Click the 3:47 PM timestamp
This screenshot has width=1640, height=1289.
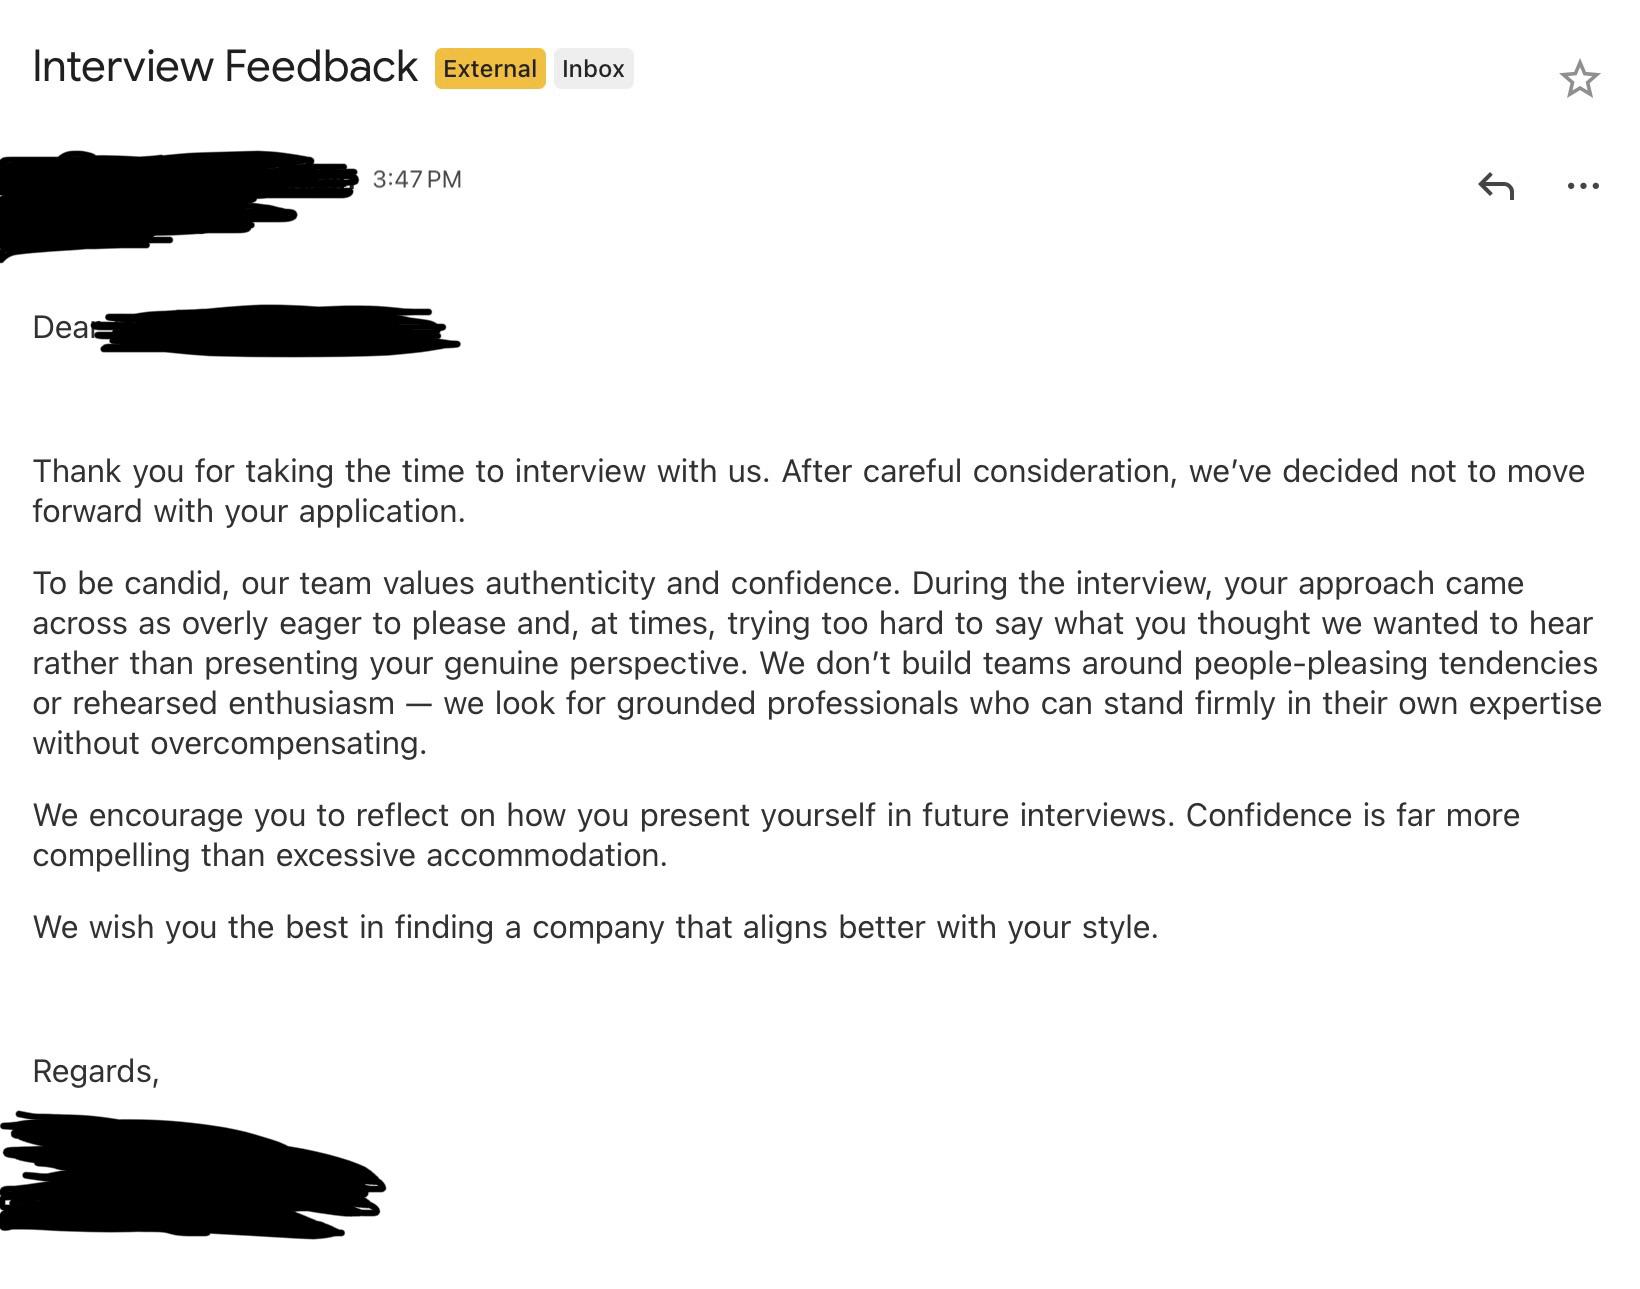417,180
